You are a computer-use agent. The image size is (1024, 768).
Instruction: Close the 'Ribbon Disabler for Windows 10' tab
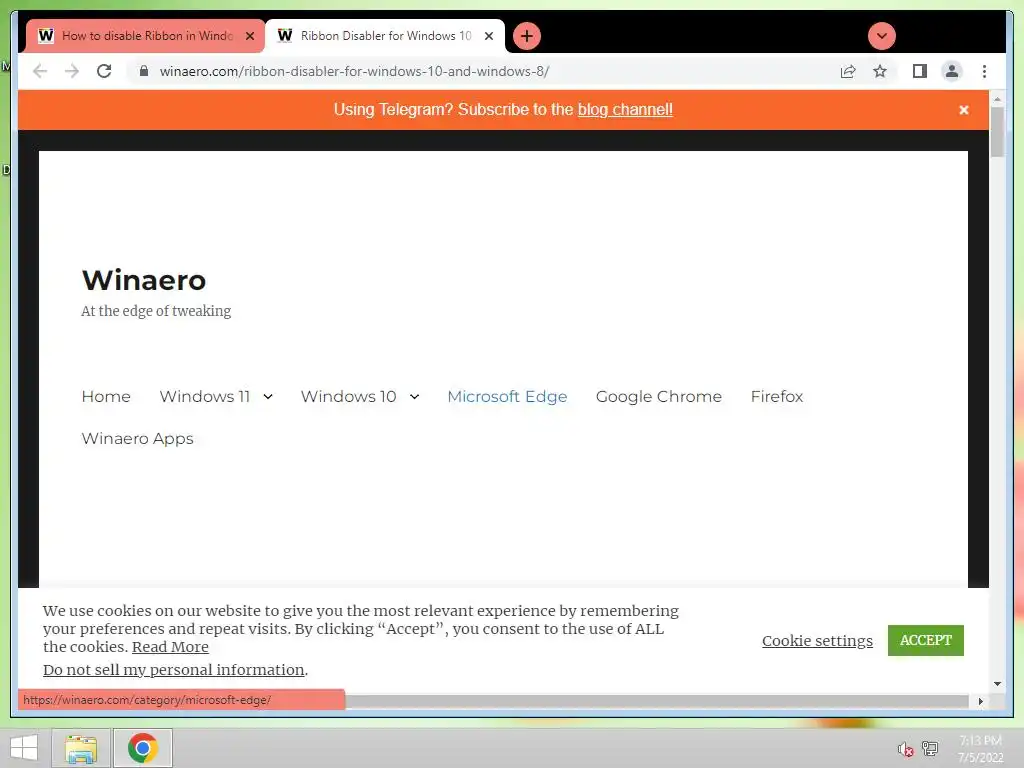488,36
